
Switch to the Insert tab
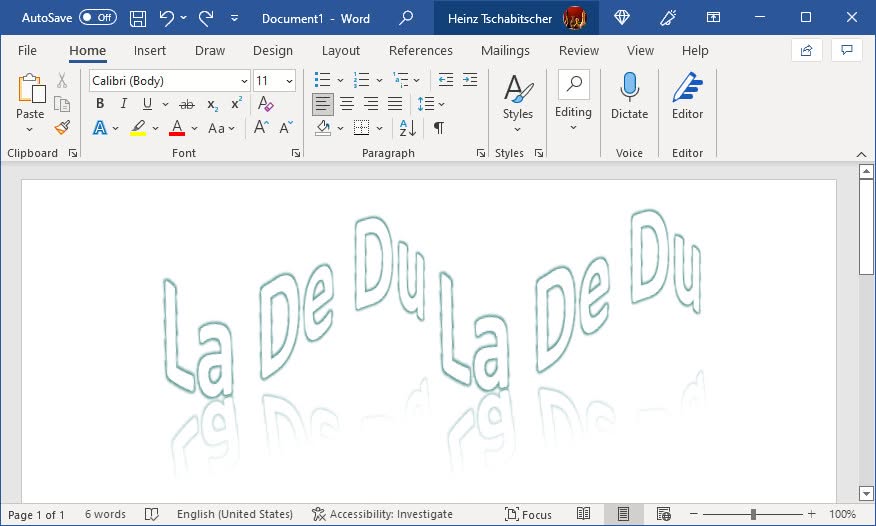point(150,51)
